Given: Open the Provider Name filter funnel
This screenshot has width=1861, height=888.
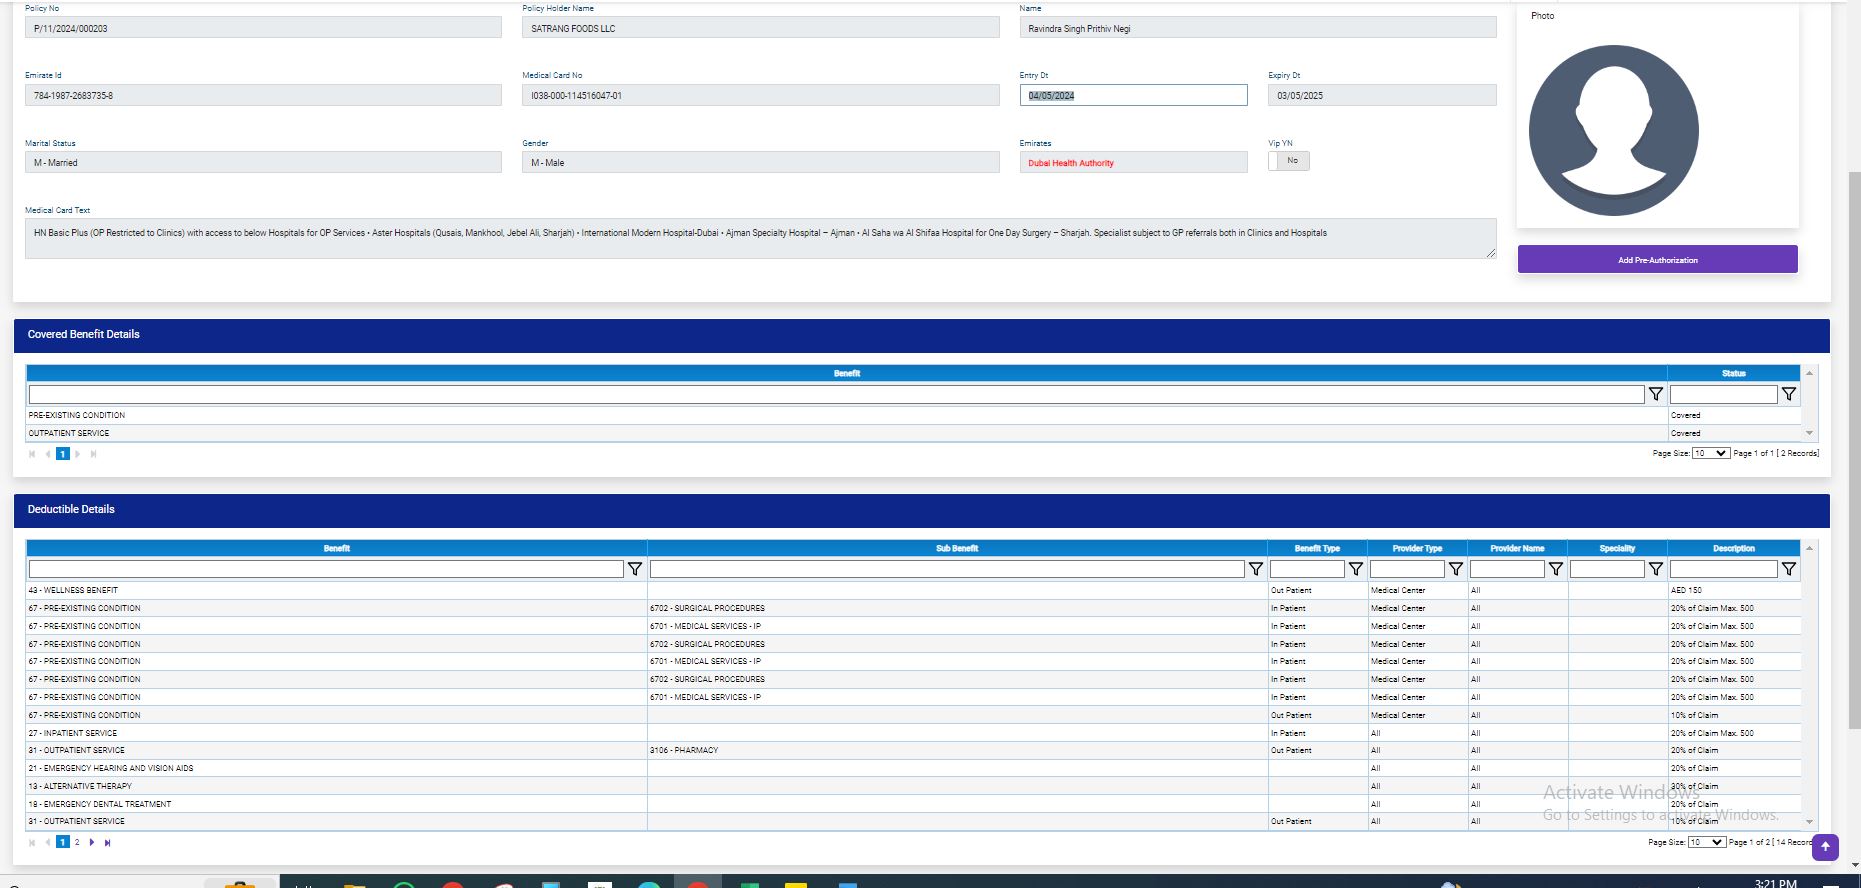Looking at the screenshot, I should pyautogui.click(x=1556, y=569).
